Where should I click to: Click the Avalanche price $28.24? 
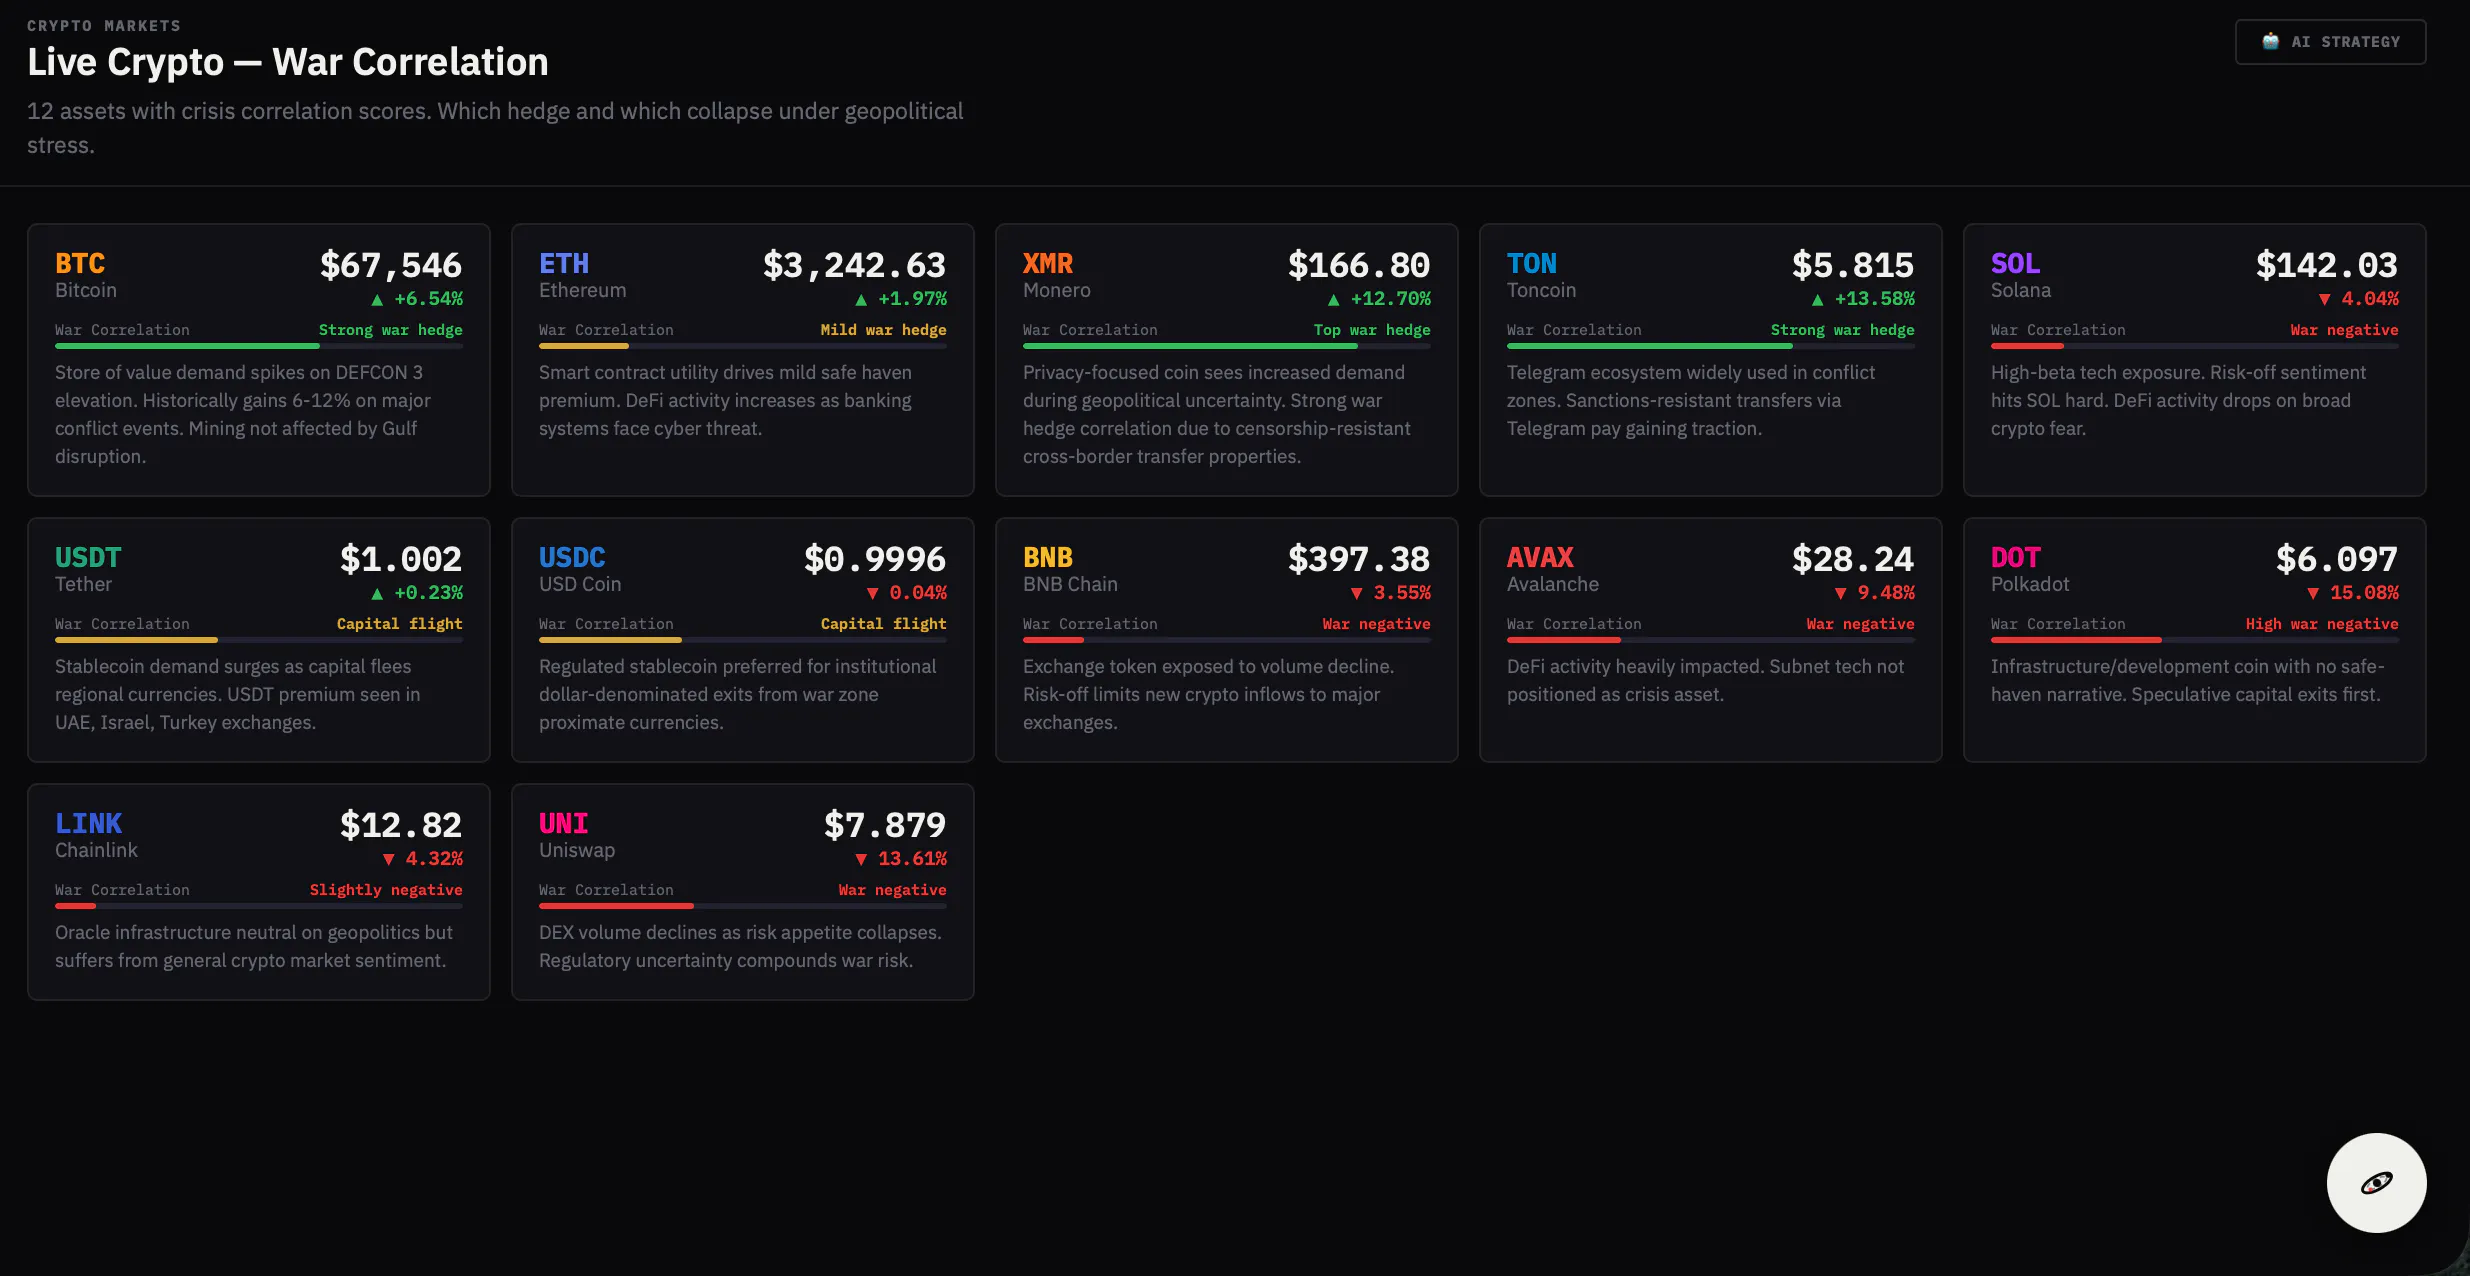[x=1853, y=559]
